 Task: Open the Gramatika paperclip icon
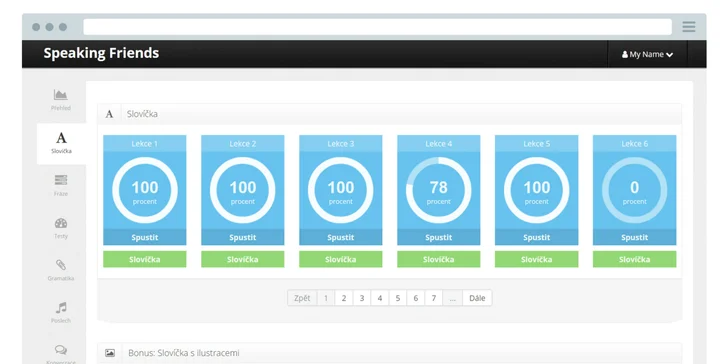click(x=61, y=265)
